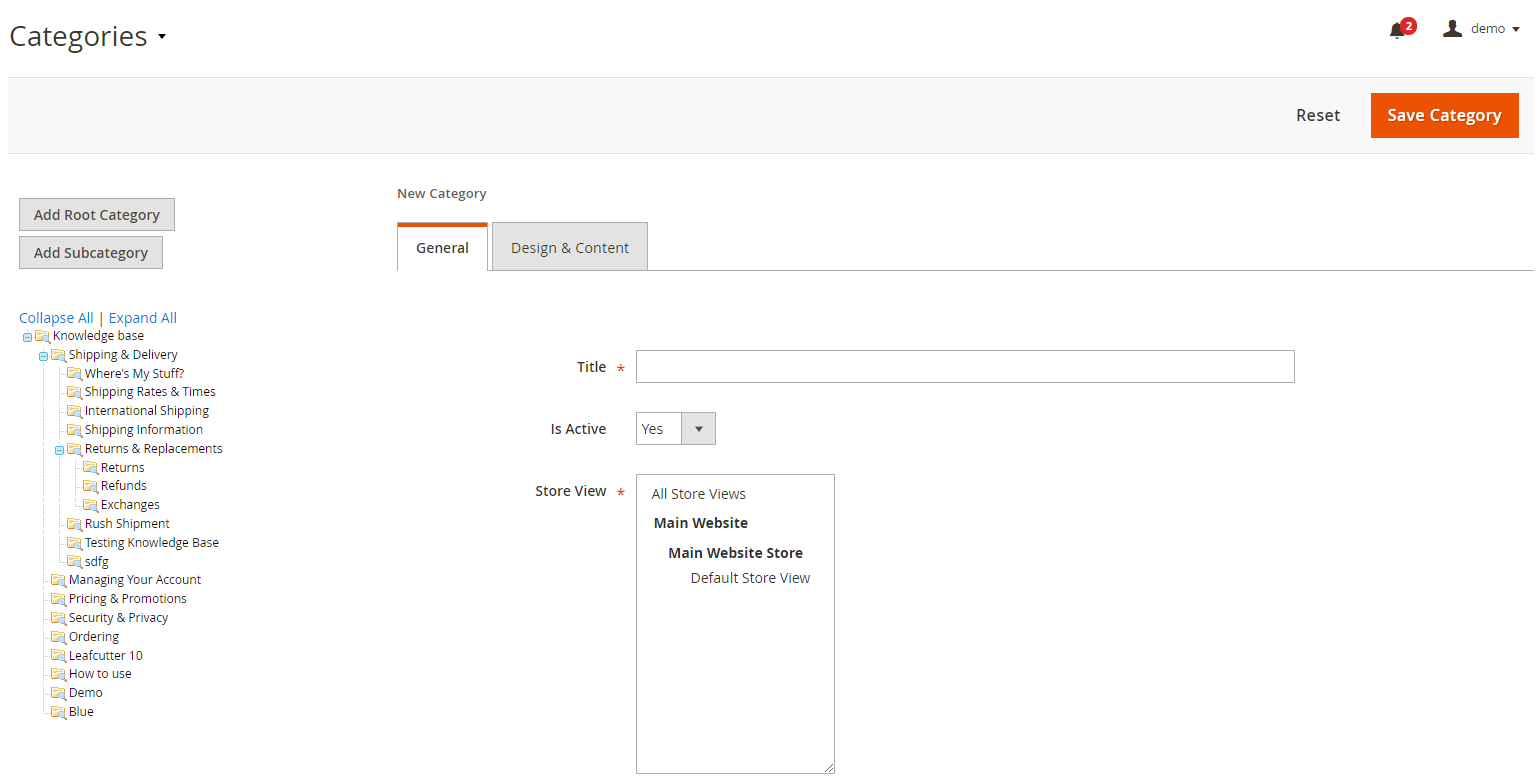Screen dimensions: 1538x784
Task: Click the Returns & Replacements folder icon
Action: pyautogui.click(x=75, y=449)
